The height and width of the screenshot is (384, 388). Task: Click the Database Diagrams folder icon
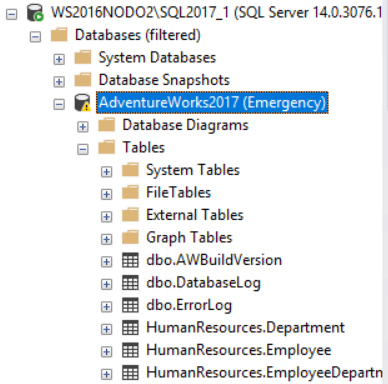(106, 125)
